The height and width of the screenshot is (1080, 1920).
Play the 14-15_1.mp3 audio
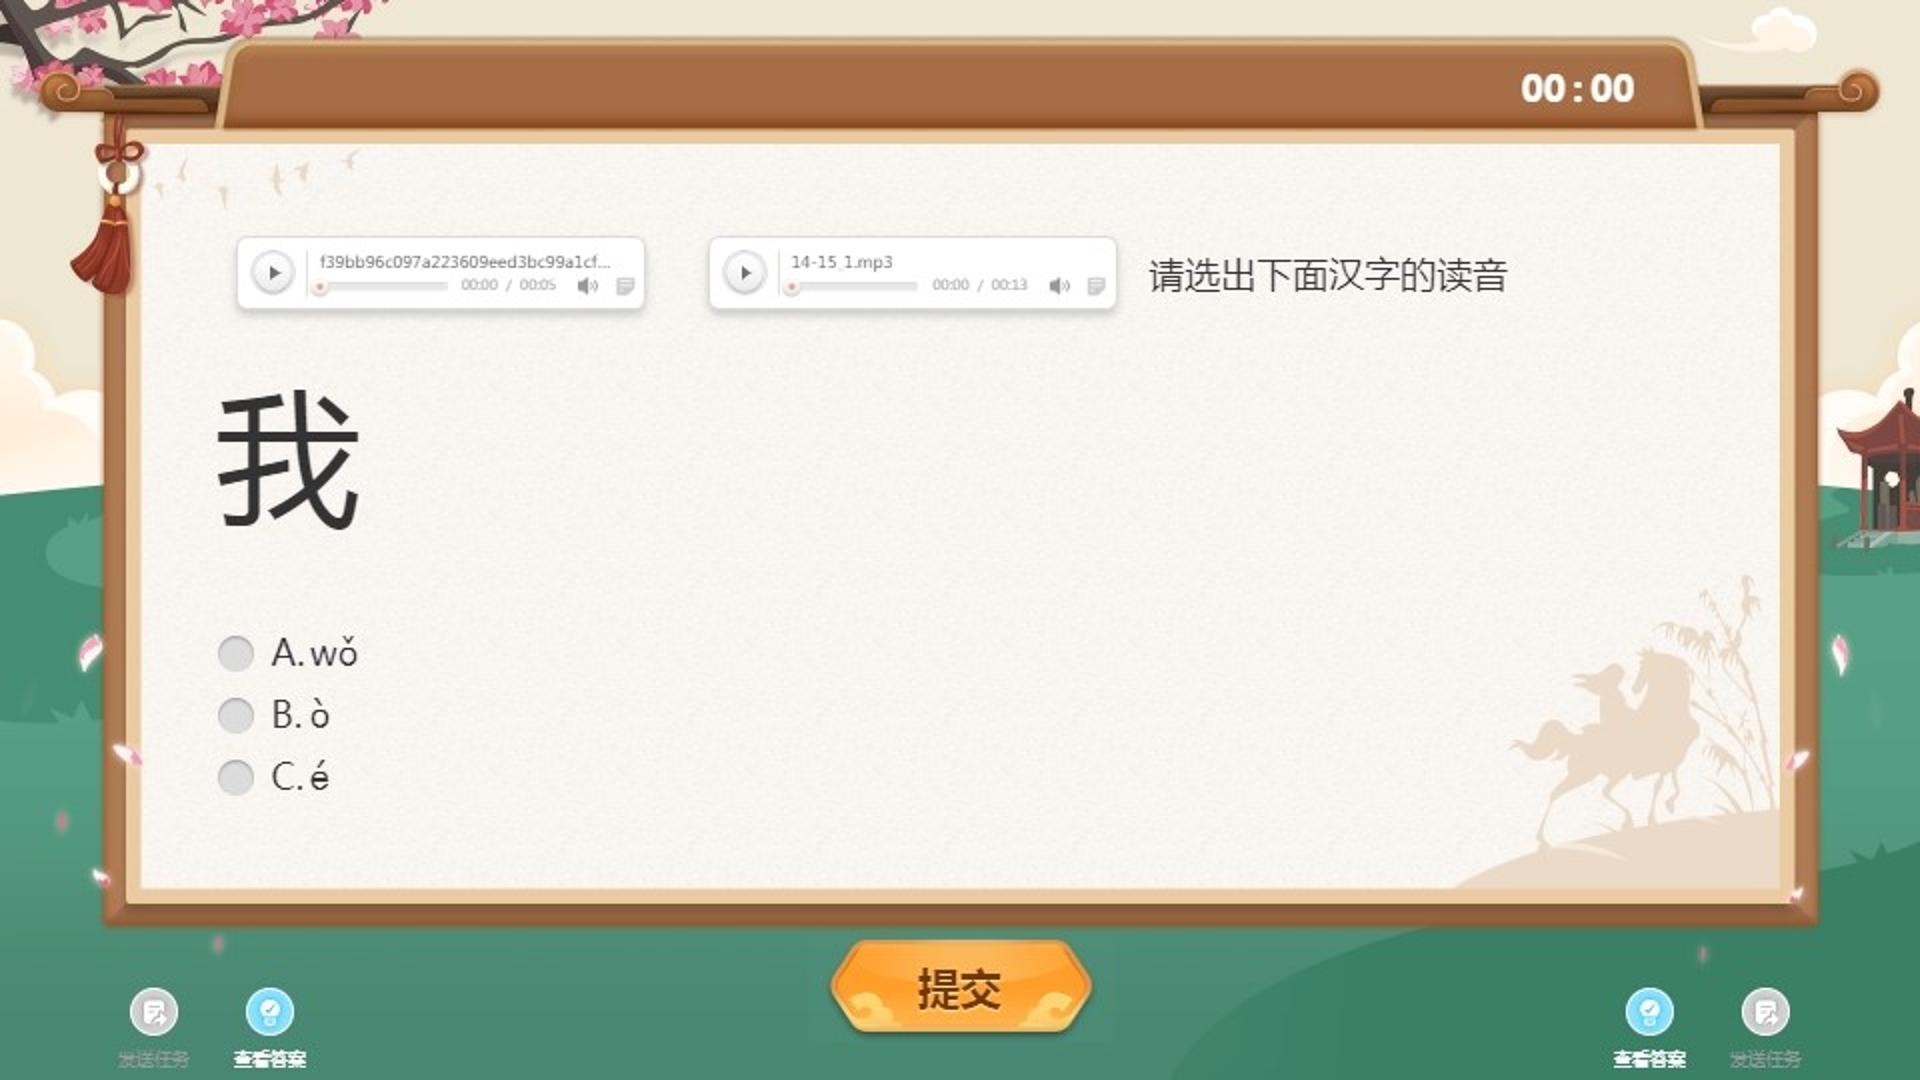745,273
